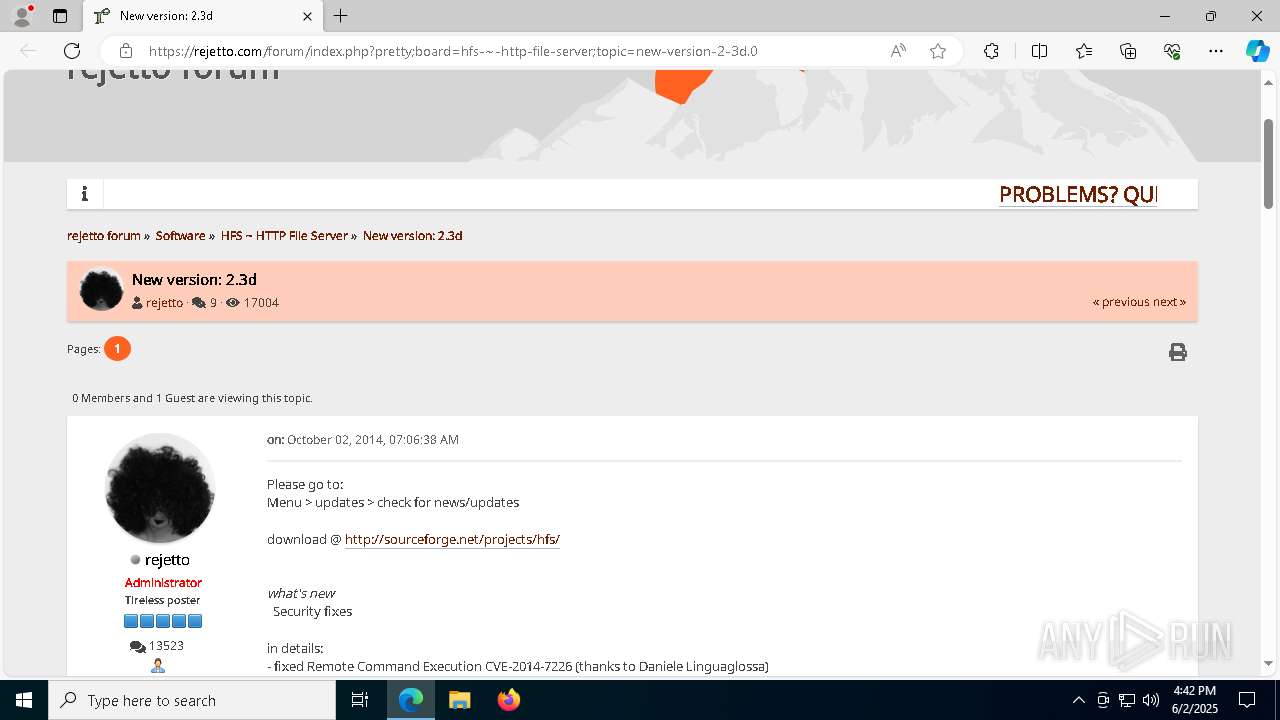Open Copilot sidebar icon
The height and width of the screenshot is (720, 1280).
[1257, 51]
